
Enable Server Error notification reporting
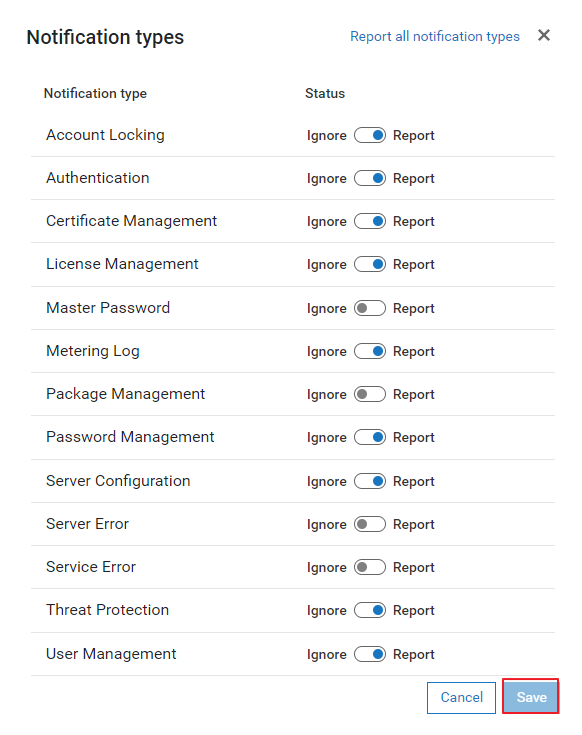370,524
